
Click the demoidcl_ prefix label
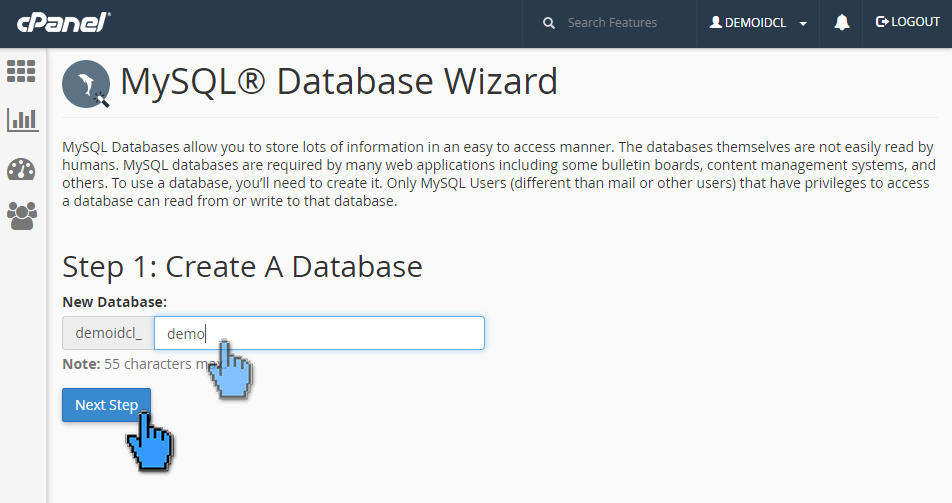(108, 333)
